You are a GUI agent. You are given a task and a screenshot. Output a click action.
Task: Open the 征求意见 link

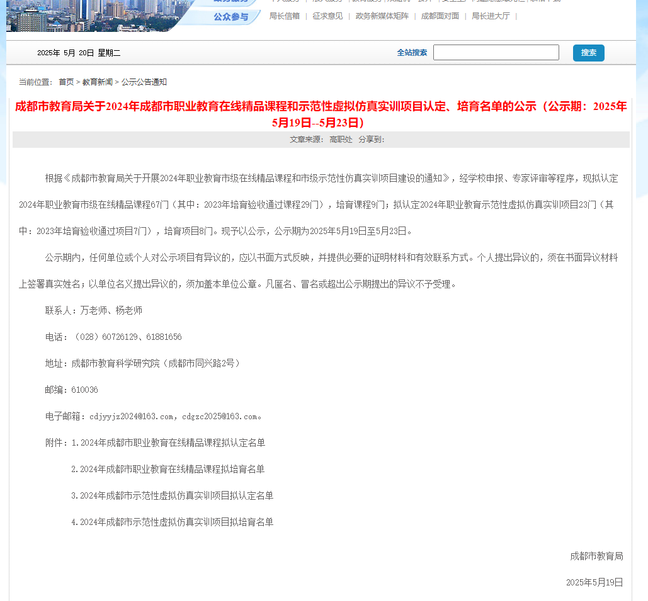pos(328,16)
